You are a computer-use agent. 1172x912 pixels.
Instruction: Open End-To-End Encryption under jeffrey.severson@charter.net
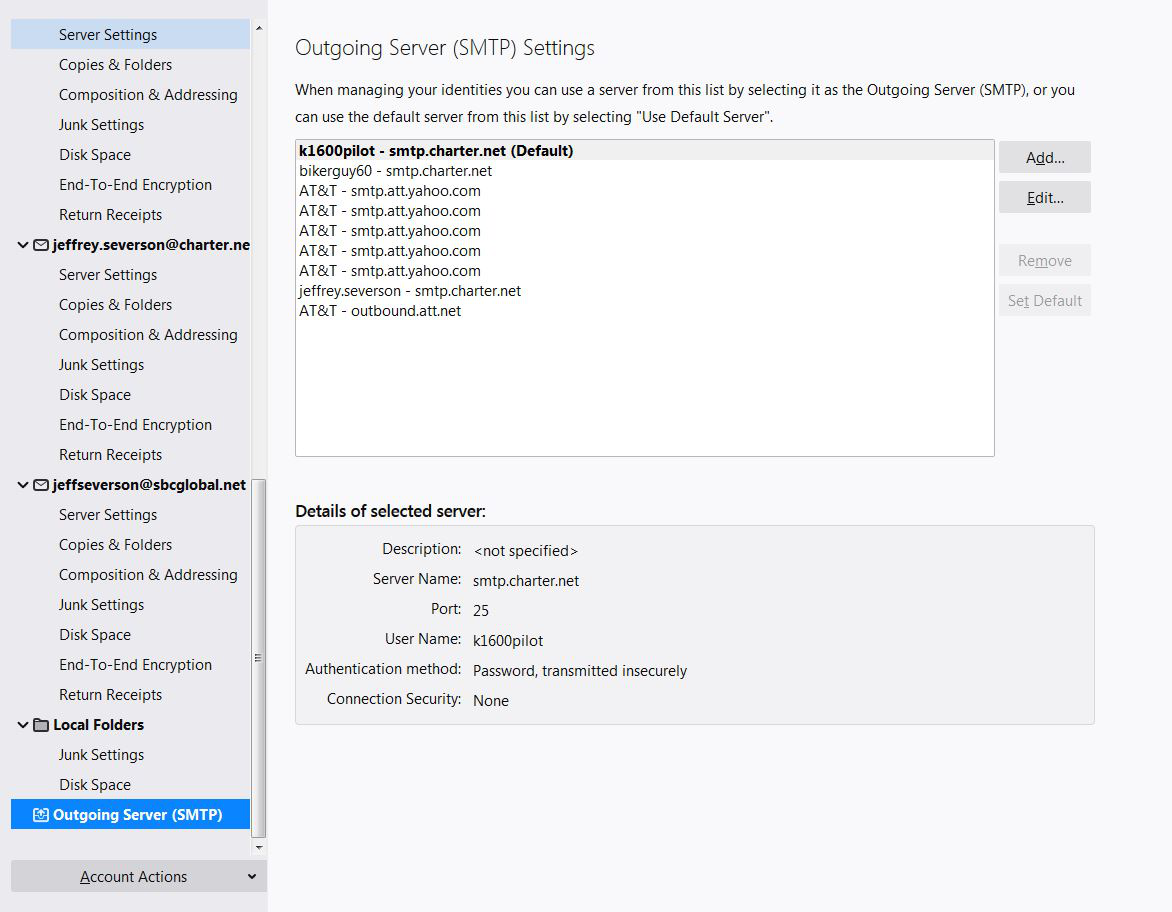[x=135, y=425]
